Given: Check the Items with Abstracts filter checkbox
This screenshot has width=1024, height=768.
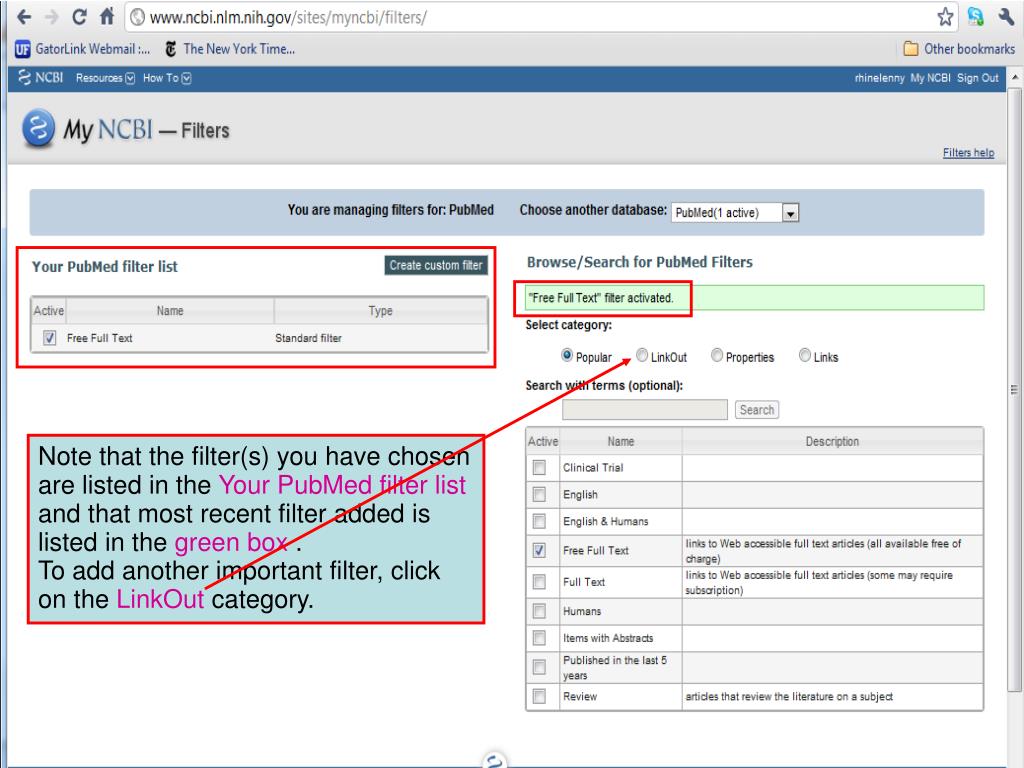Looking at the screenshot, I should [x=539, y=638].
